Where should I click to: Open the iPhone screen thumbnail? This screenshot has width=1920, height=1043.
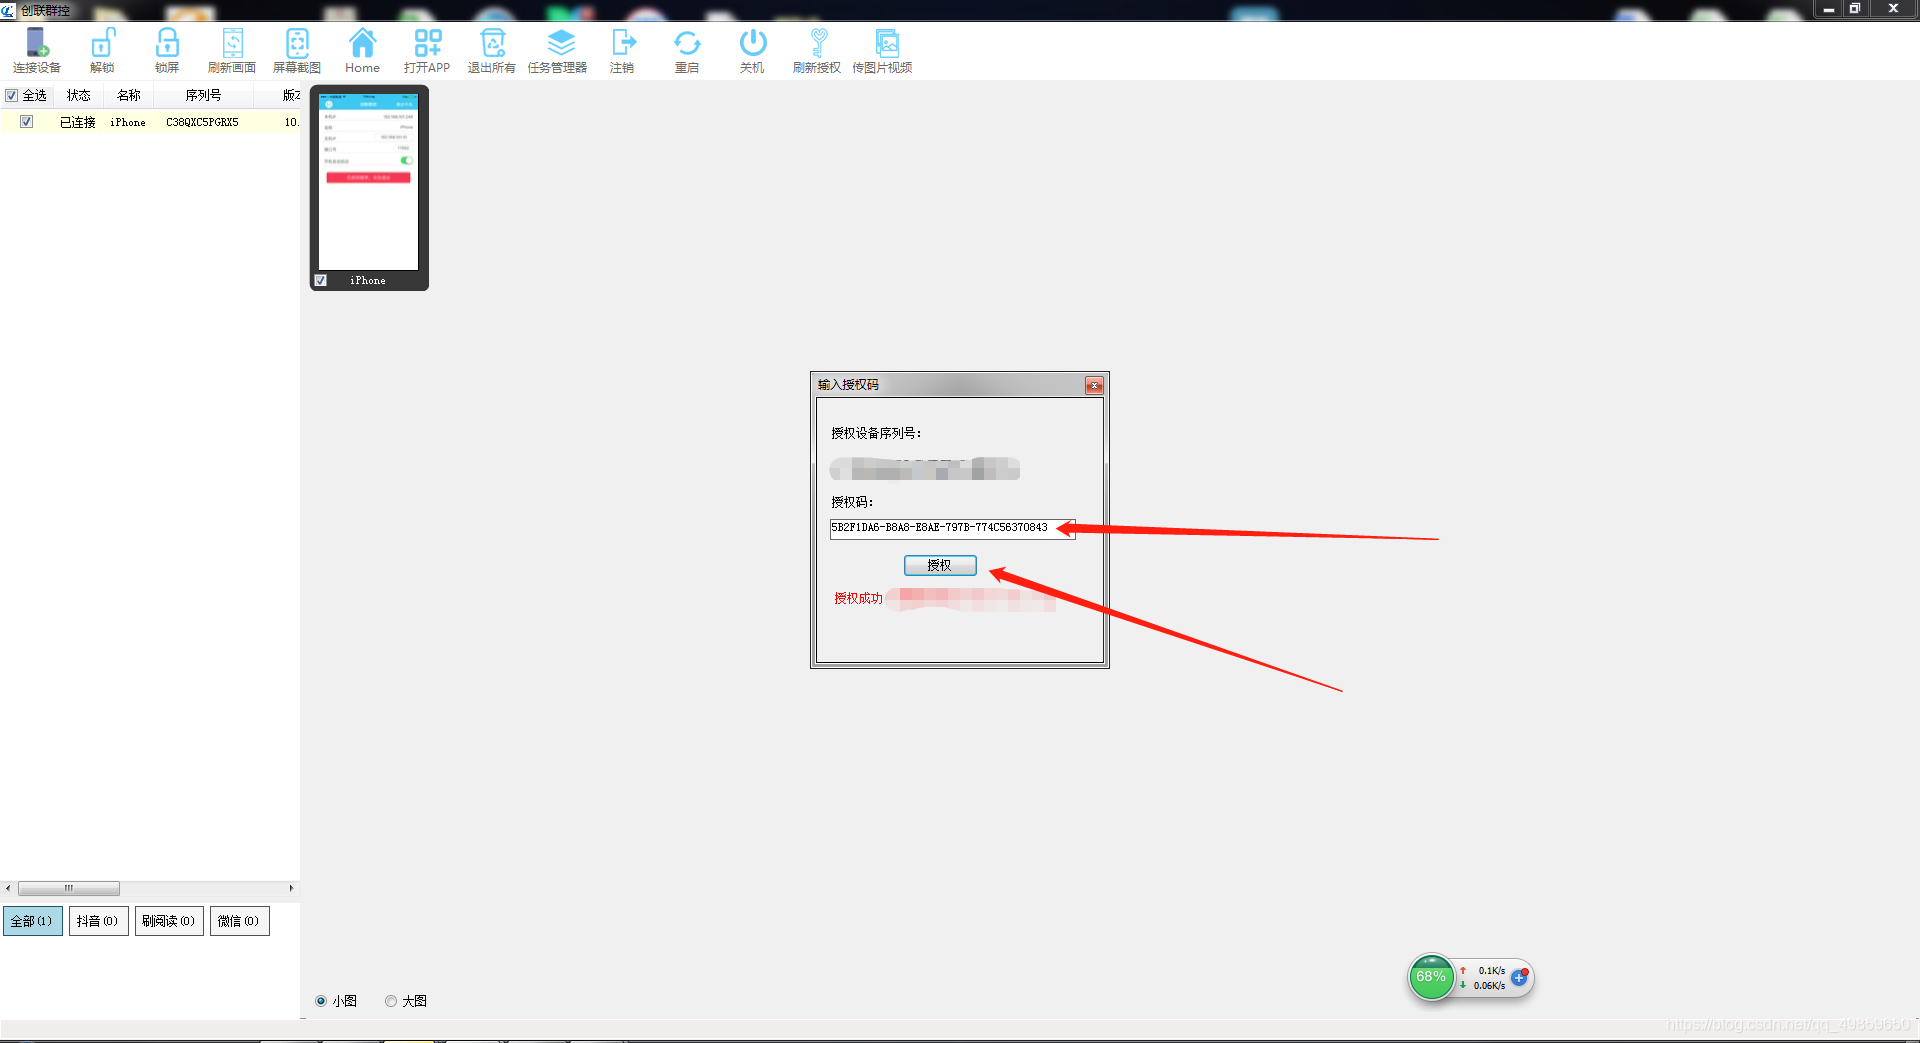(368, 182)
